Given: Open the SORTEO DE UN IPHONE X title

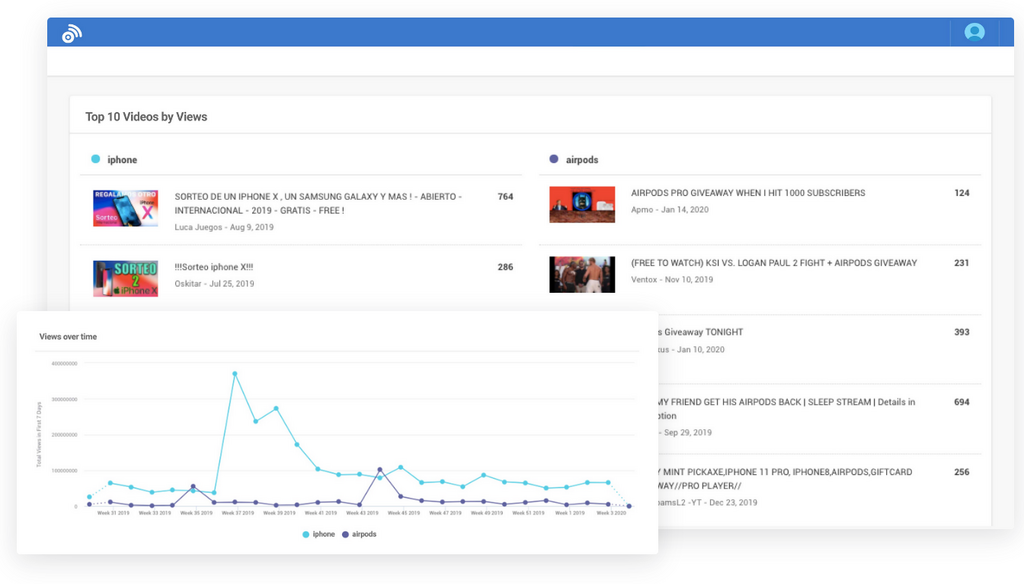Looking at the screenshot, I should pos(318,203).
